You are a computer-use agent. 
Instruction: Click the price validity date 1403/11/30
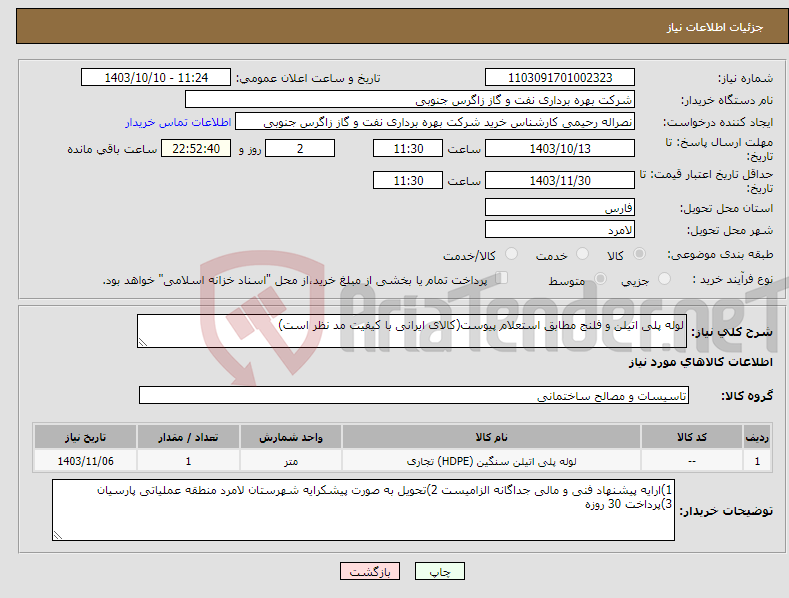click(x=560, y=180)
